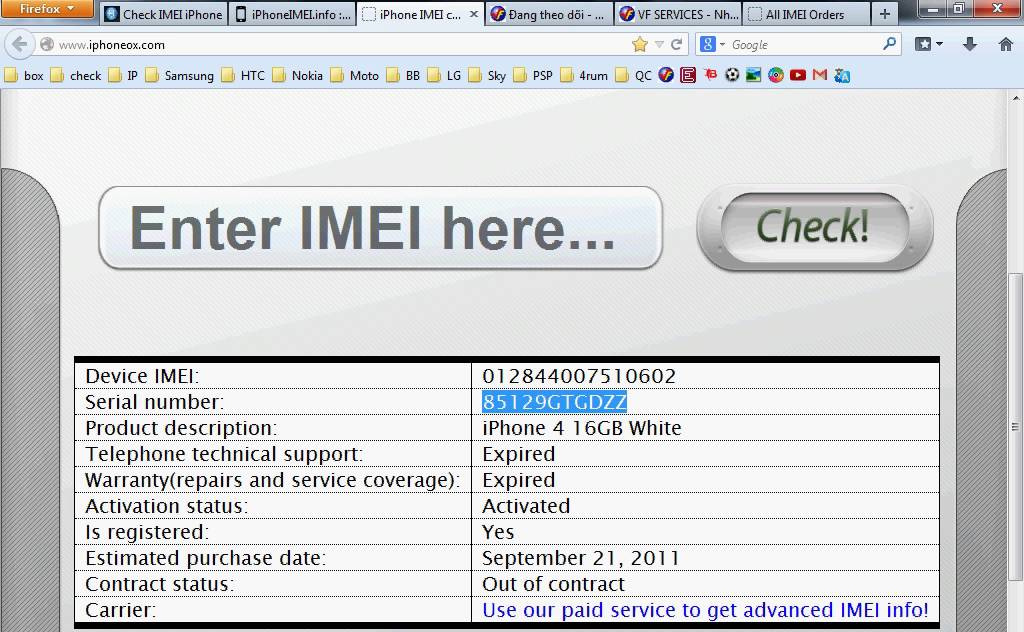Screen dimensions: 1024x632
Task: Click the Check! button
Action: click(814, 227)
